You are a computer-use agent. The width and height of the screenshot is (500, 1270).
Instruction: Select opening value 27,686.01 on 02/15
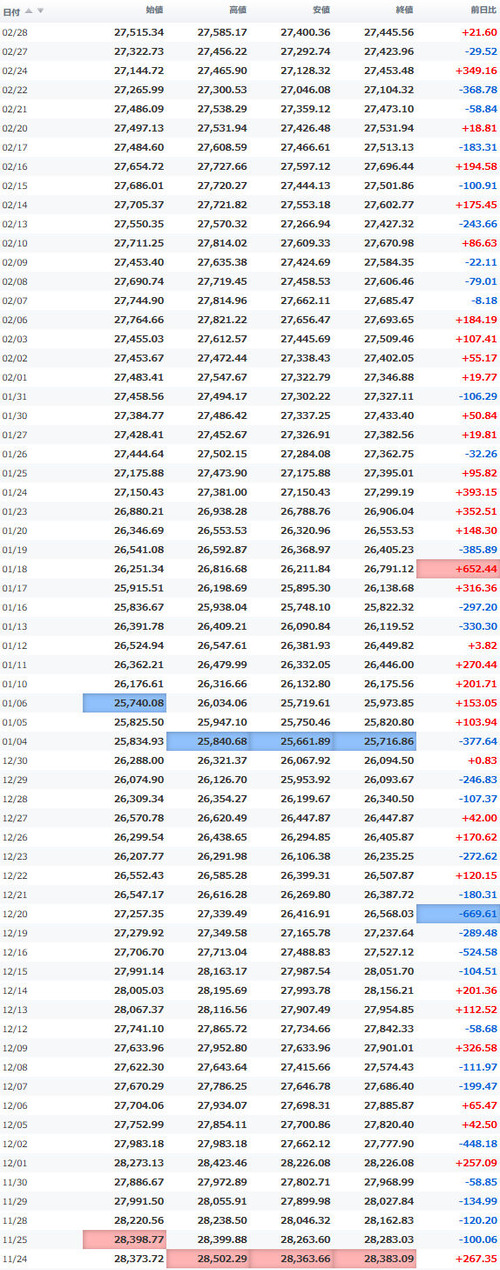click(x=139, y=185)
